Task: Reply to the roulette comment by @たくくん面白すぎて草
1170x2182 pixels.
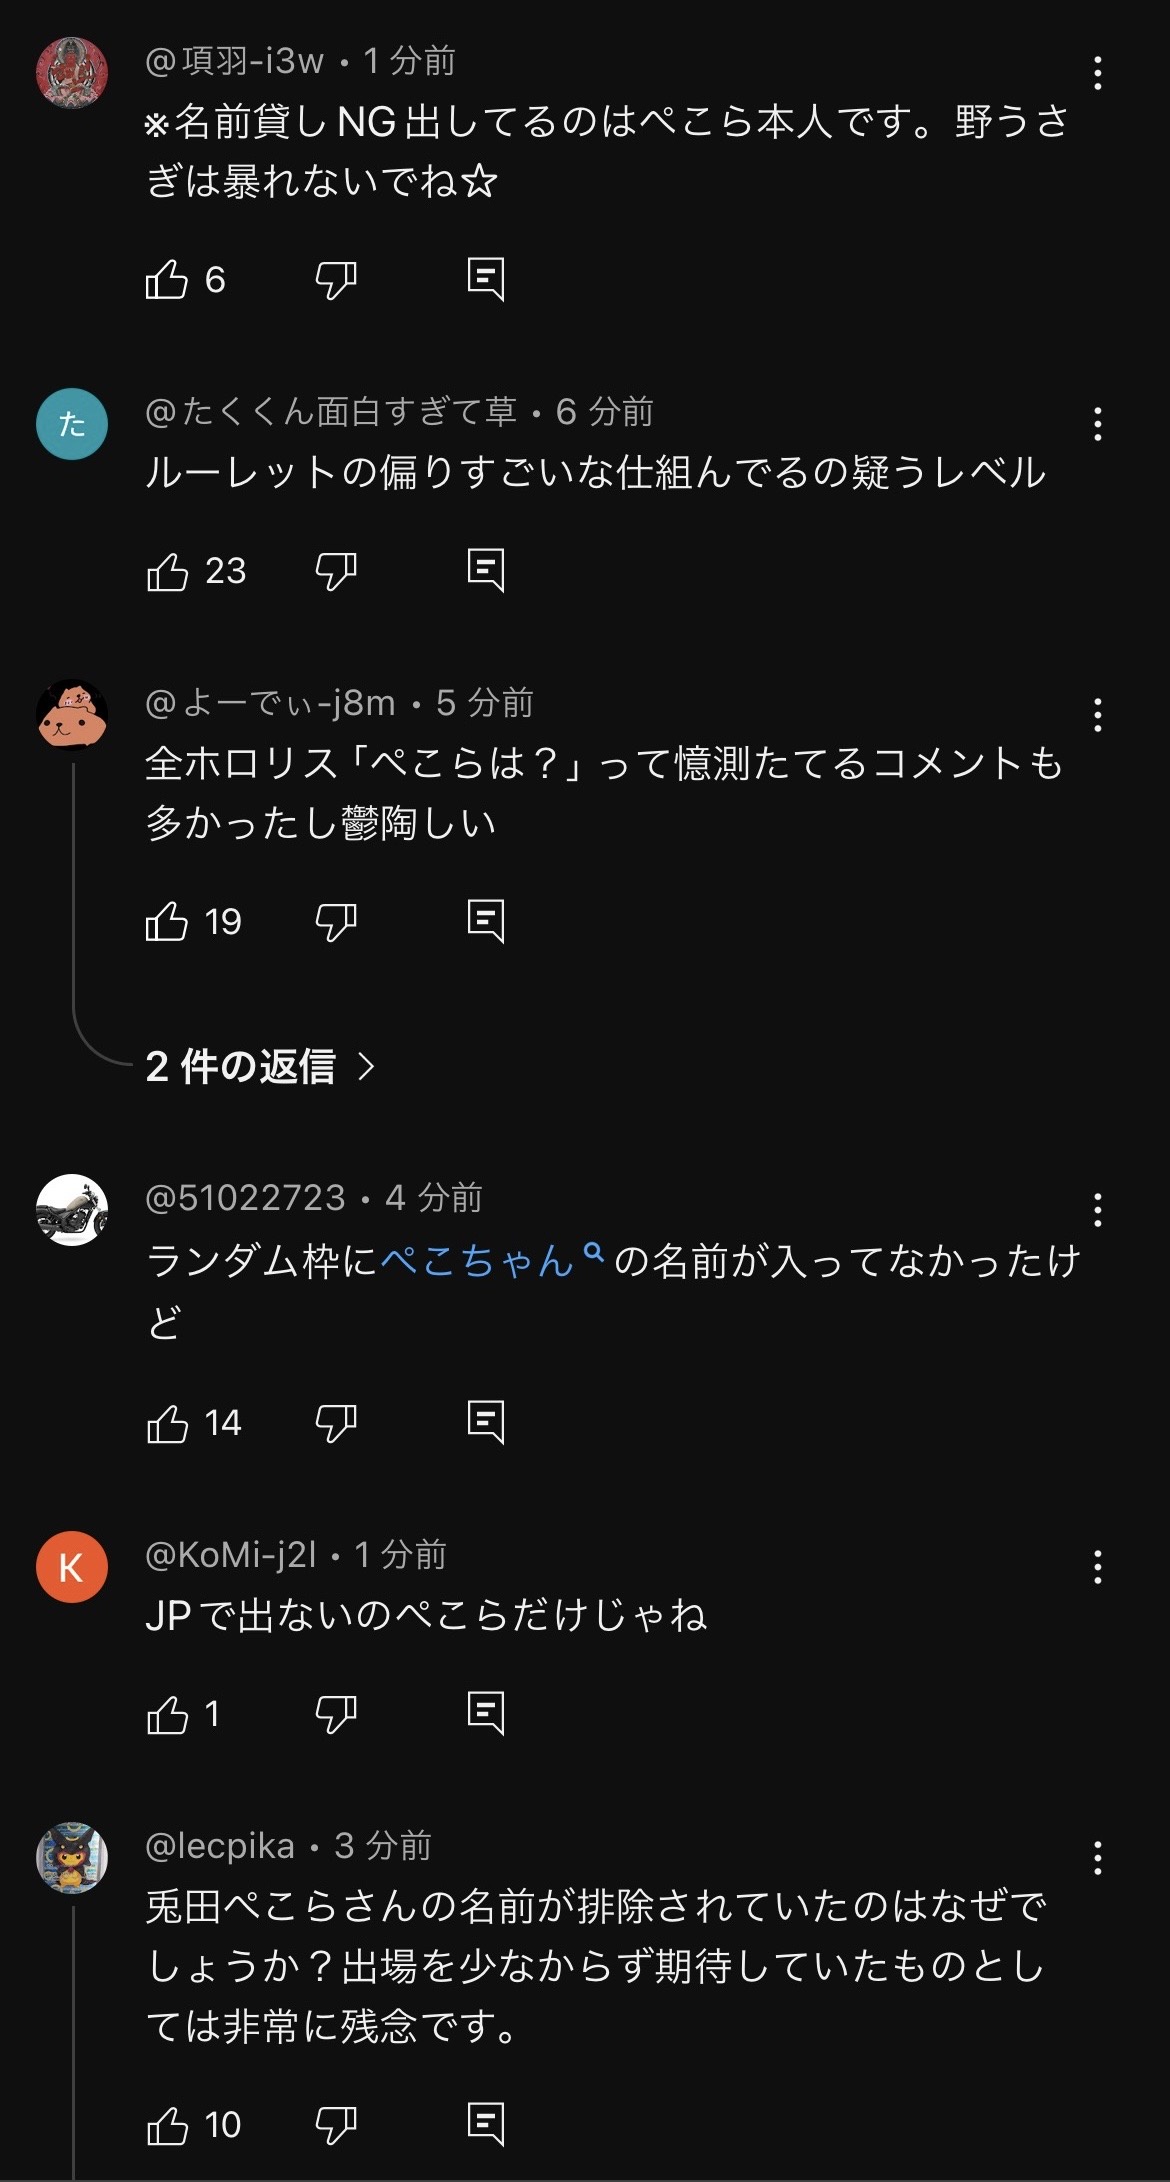Action: coord(486,571)
